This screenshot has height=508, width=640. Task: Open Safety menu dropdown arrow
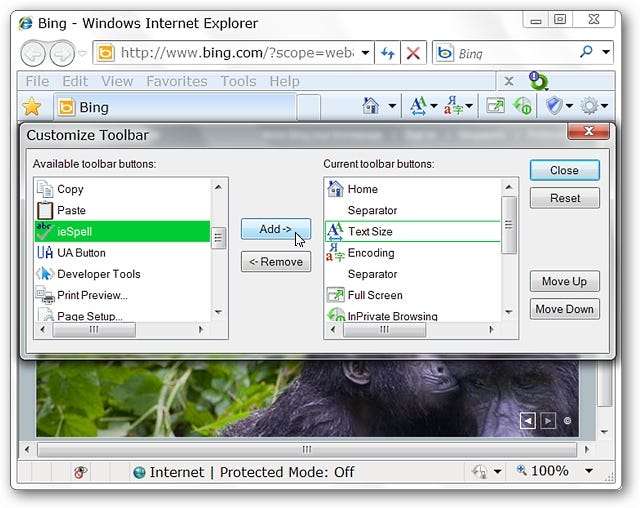[569, 106]
